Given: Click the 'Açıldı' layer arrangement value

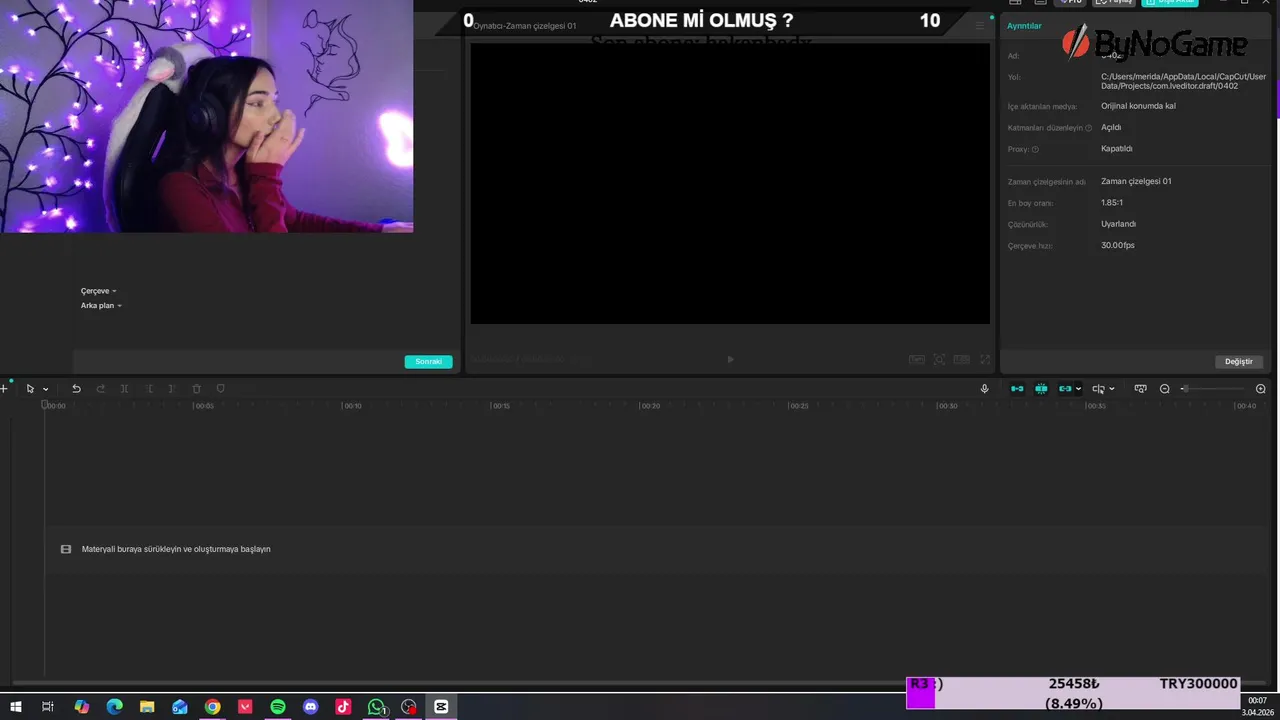Looking at the screenshot, I should pyautogui.click(x=1111, y=128).
